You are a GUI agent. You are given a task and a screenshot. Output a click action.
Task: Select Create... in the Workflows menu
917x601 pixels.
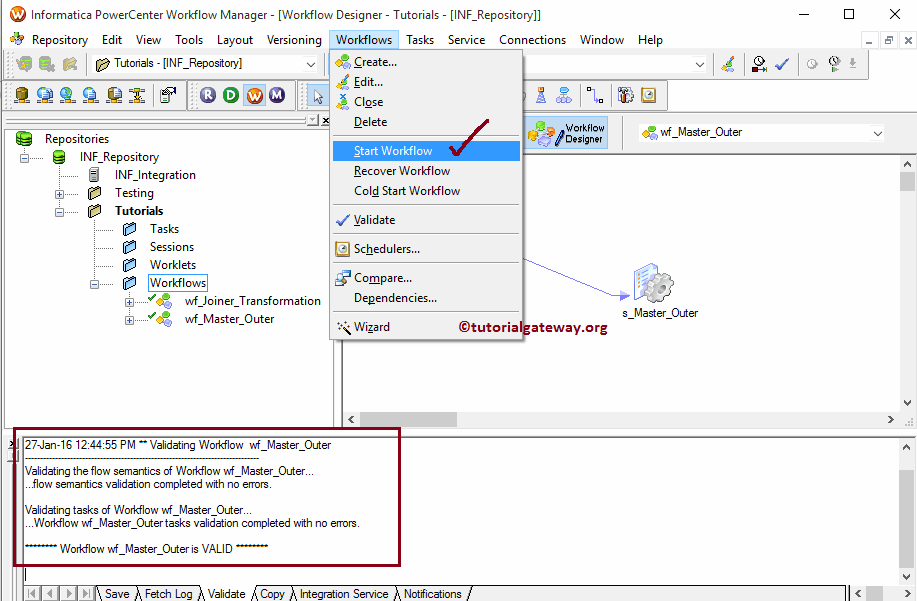coord(426,61)
